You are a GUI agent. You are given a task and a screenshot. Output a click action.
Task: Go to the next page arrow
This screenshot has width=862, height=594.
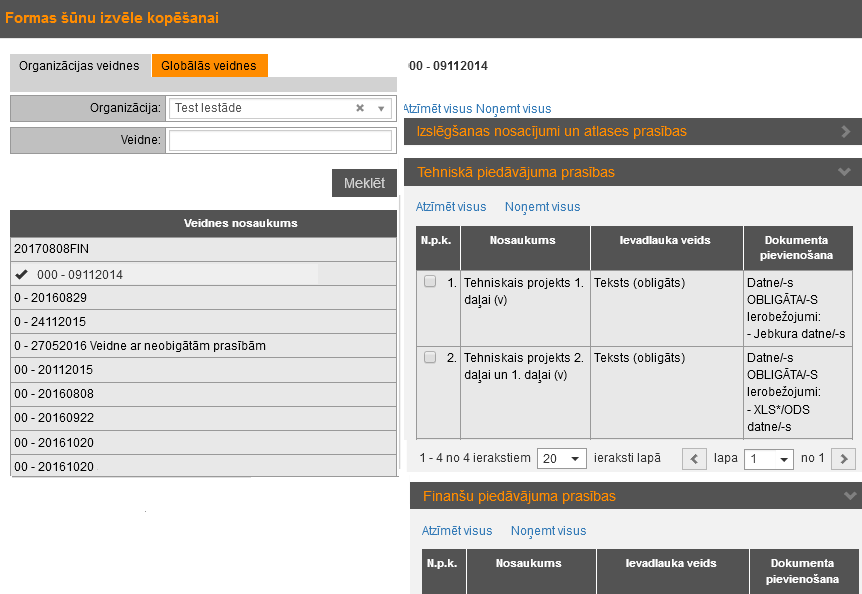(x=844, y=459)
